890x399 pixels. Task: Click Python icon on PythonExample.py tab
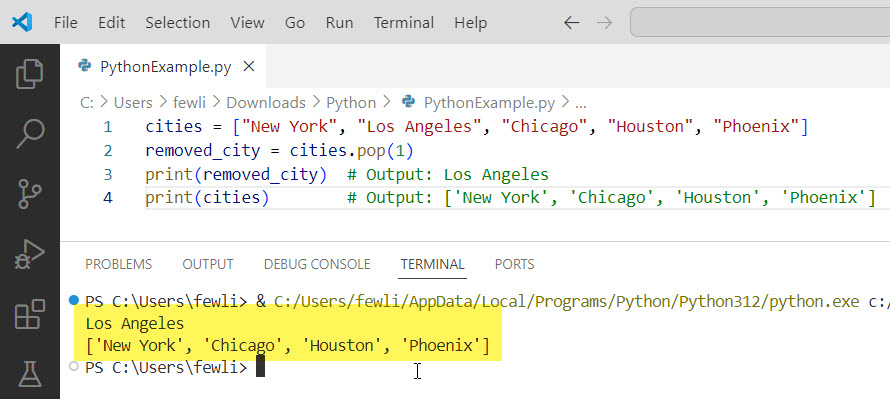click(x=85, y=66)
